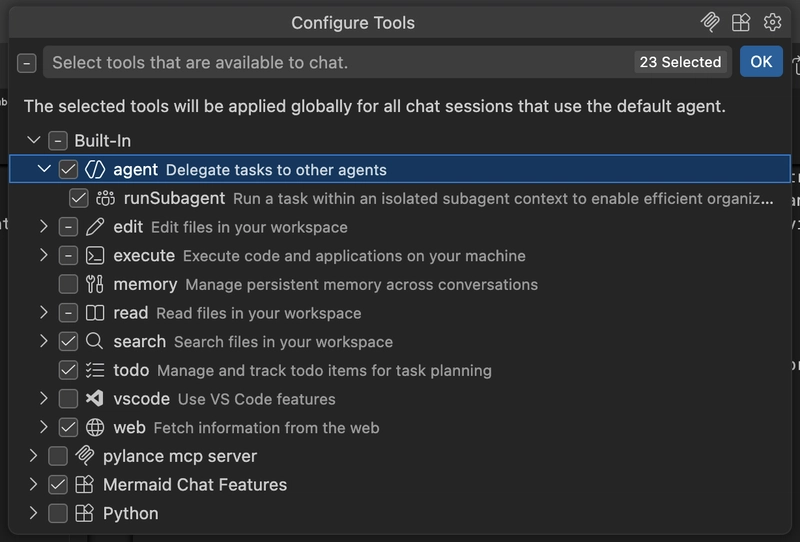This screenshot has height=542, width=800.
Task: Expand the edit tool group
Action: pos(44,227)
